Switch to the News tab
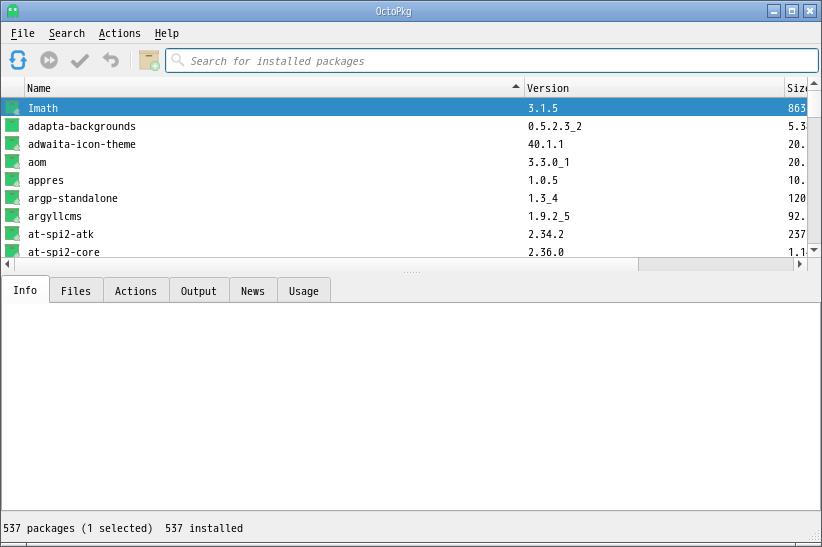The height and width of the screenshot is (547, 822). pos(253,291)
